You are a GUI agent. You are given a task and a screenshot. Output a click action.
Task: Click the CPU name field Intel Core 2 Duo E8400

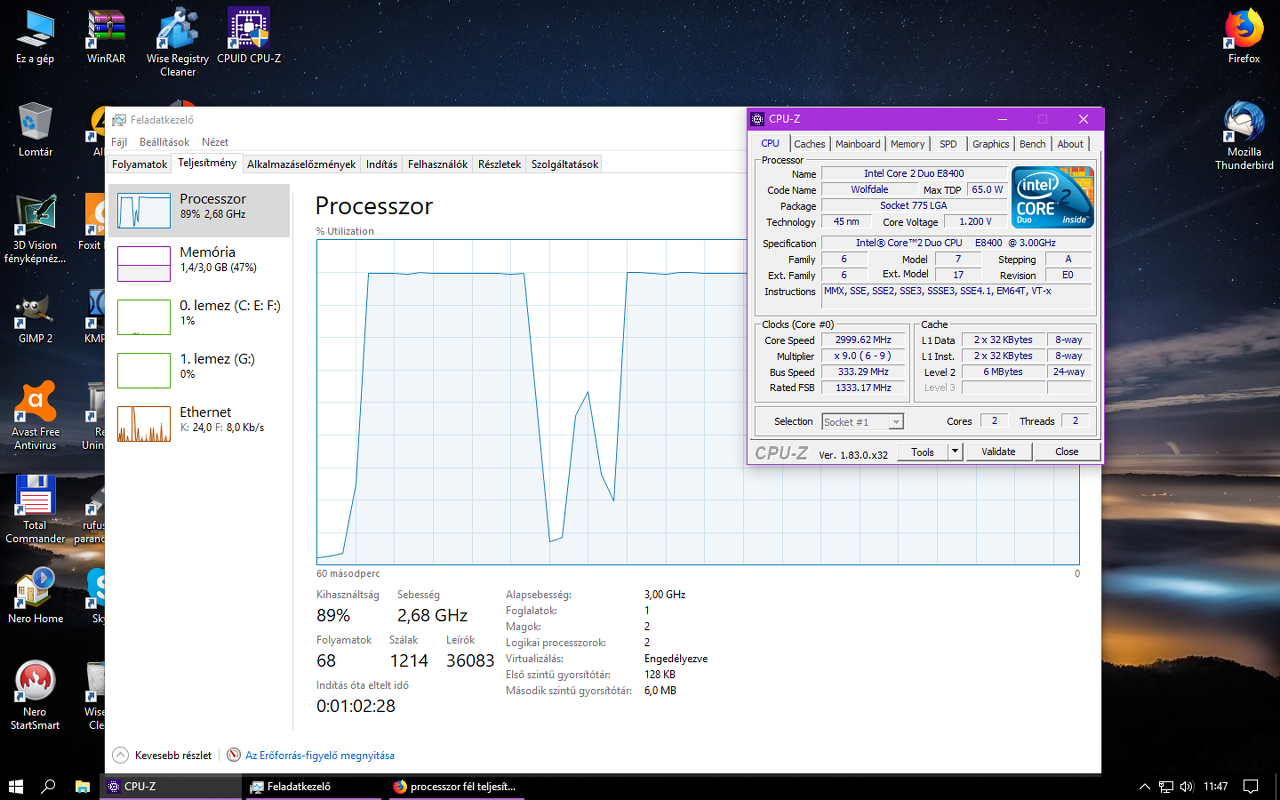[914, 174]
